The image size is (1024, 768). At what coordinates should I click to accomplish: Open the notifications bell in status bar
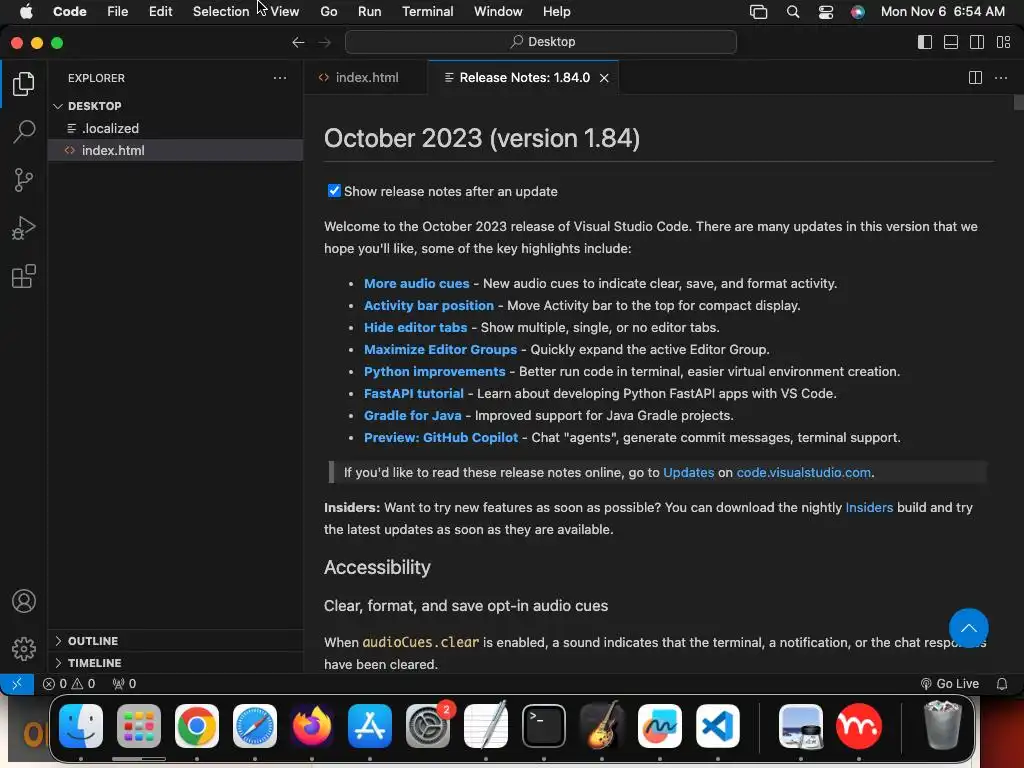pos(1001,684)
